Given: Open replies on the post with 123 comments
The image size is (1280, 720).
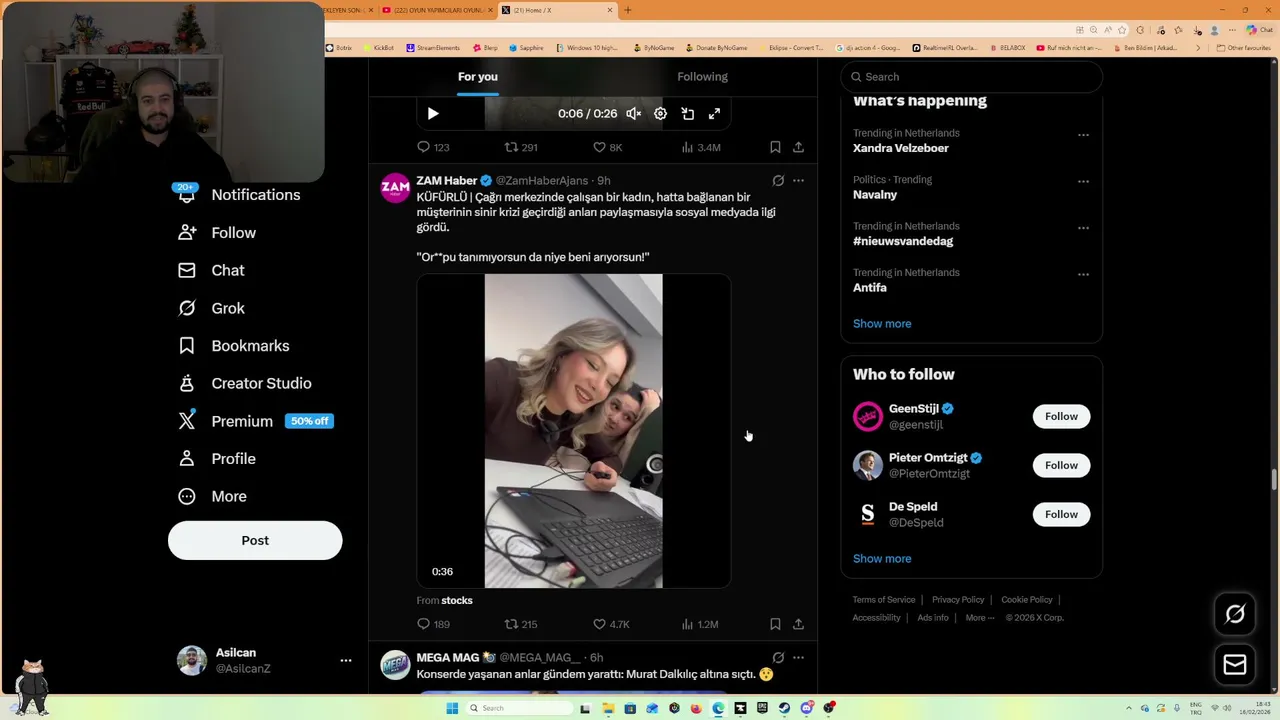Looking at the screenshot, I should (433, 147).
